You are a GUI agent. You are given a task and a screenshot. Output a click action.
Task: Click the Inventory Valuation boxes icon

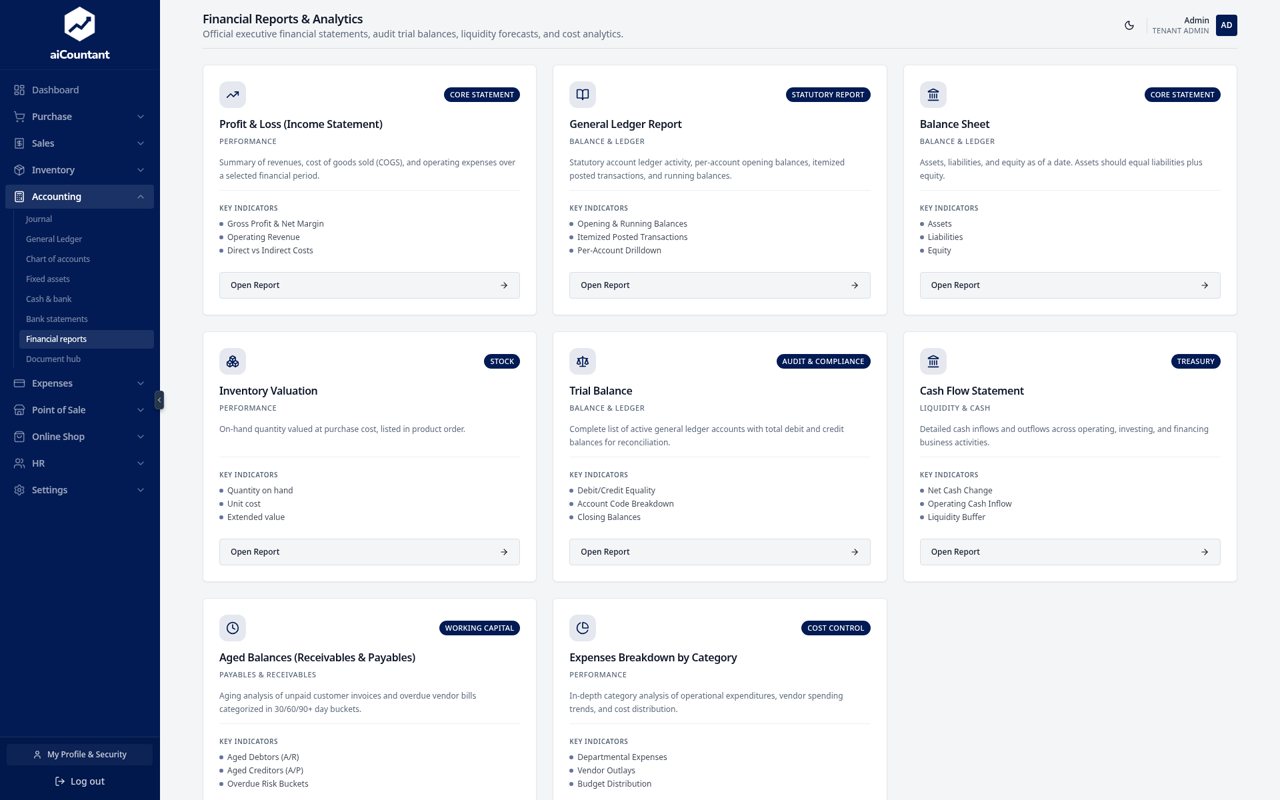[x=232, y=361]
